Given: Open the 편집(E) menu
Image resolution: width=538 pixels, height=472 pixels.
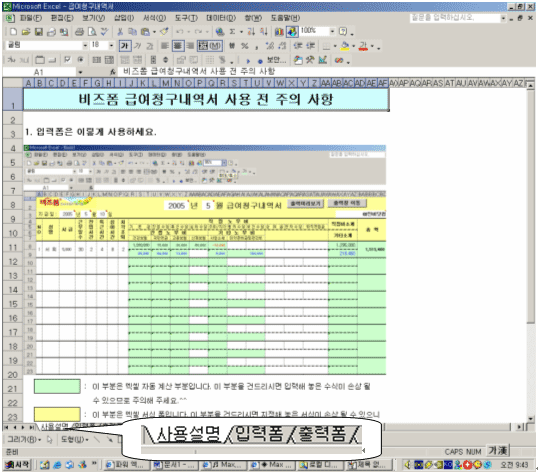Looking at the screenshot, I should [x=62, y=18].
